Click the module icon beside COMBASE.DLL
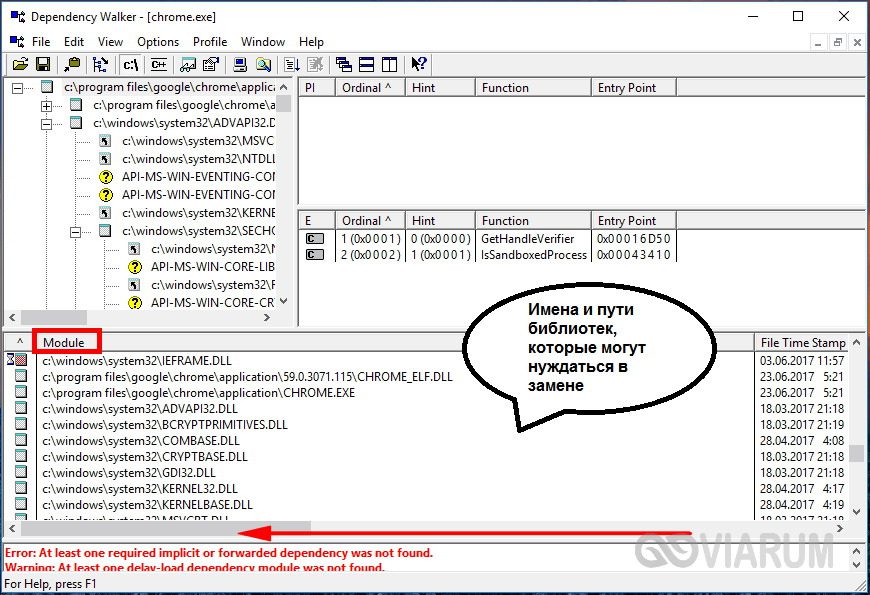Viewport: 870px width, 595px height. [21, 440]
